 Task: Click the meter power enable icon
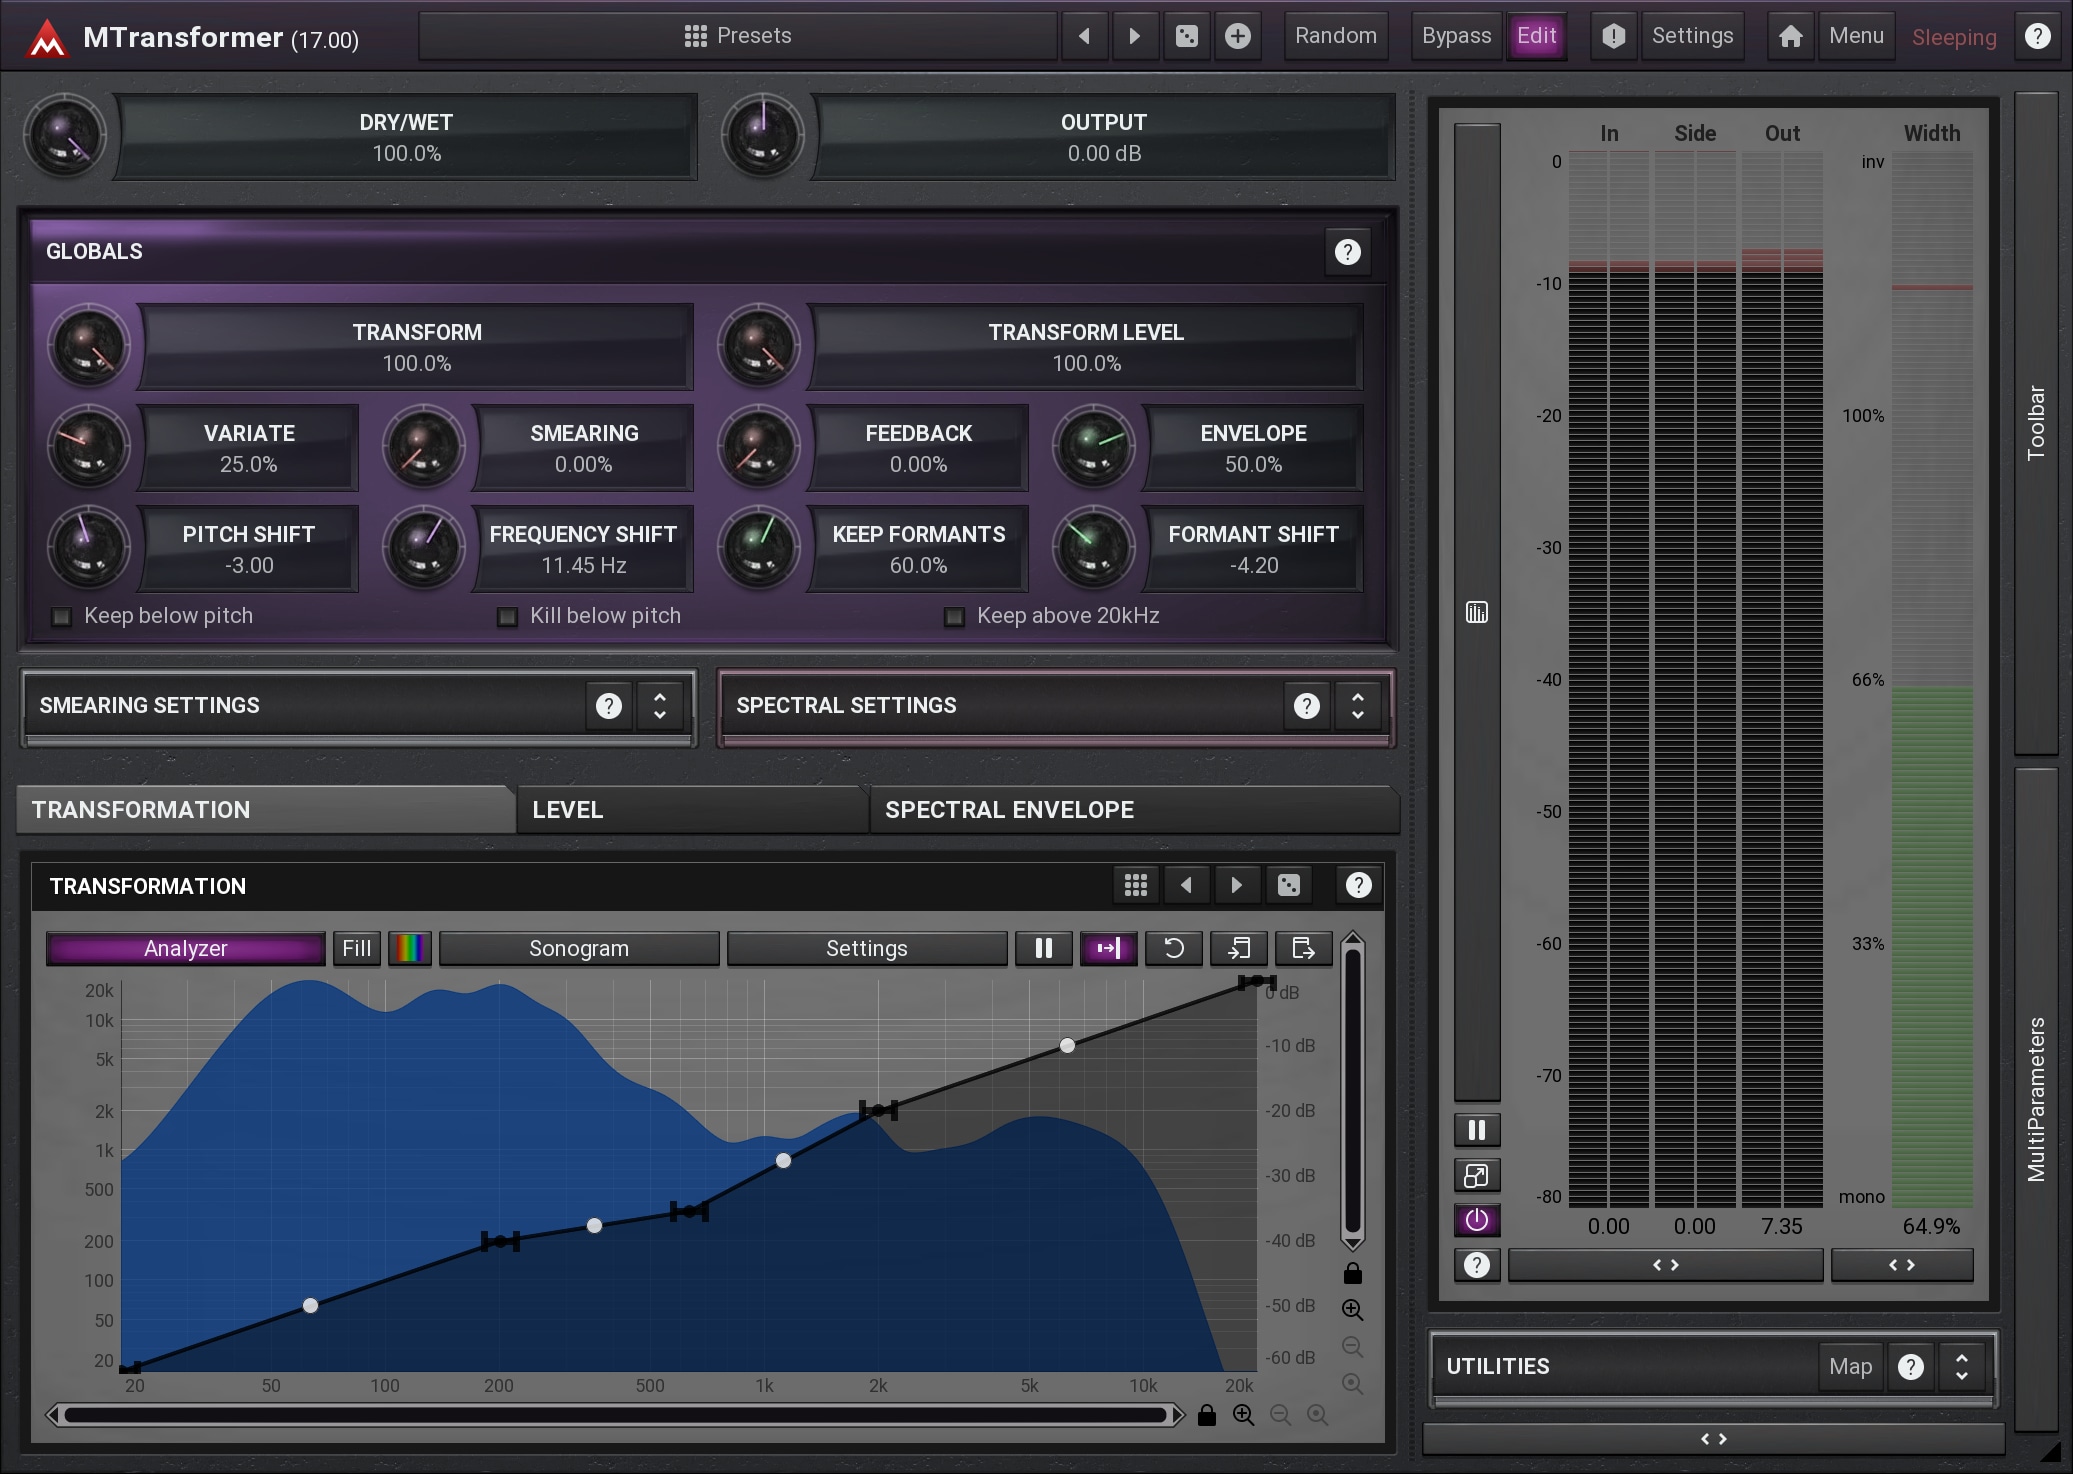(1476, 1220)
